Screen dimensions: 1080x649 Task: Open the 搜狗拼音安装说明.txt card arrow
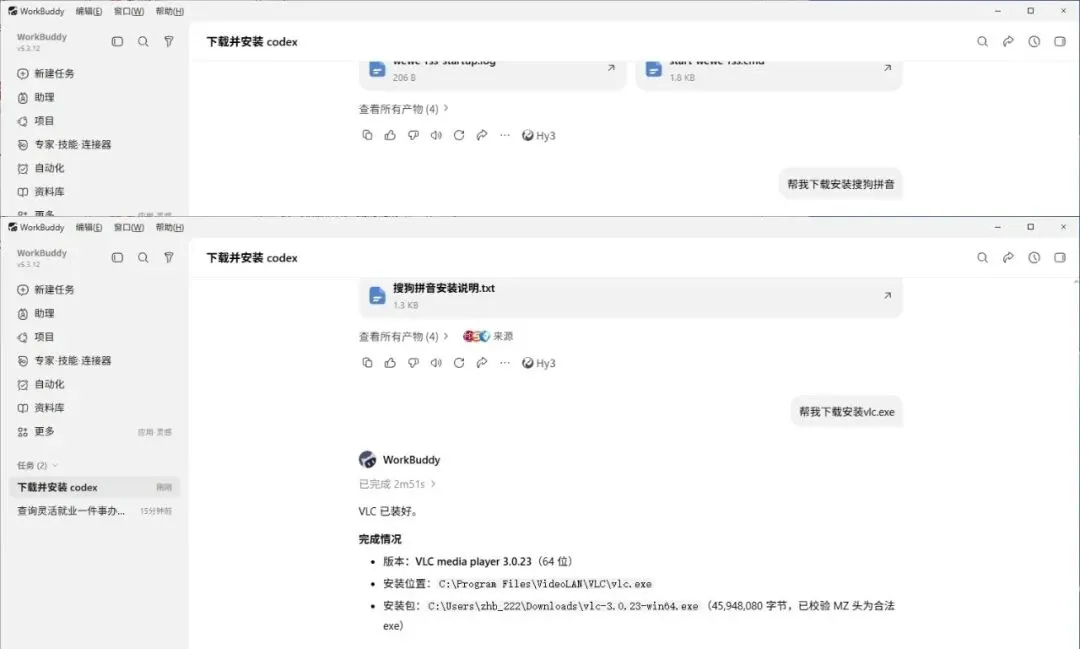887,295
